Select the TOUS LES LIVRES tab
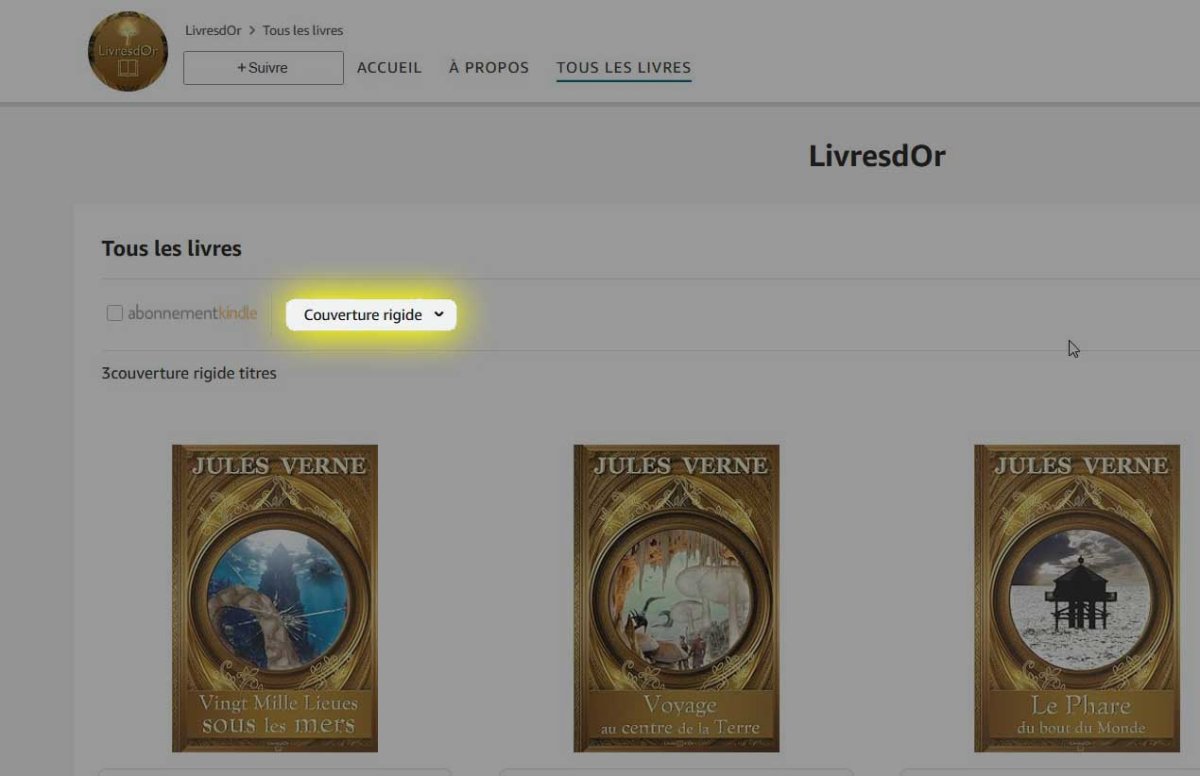The image size is (1200, 776). click(624, 68)
